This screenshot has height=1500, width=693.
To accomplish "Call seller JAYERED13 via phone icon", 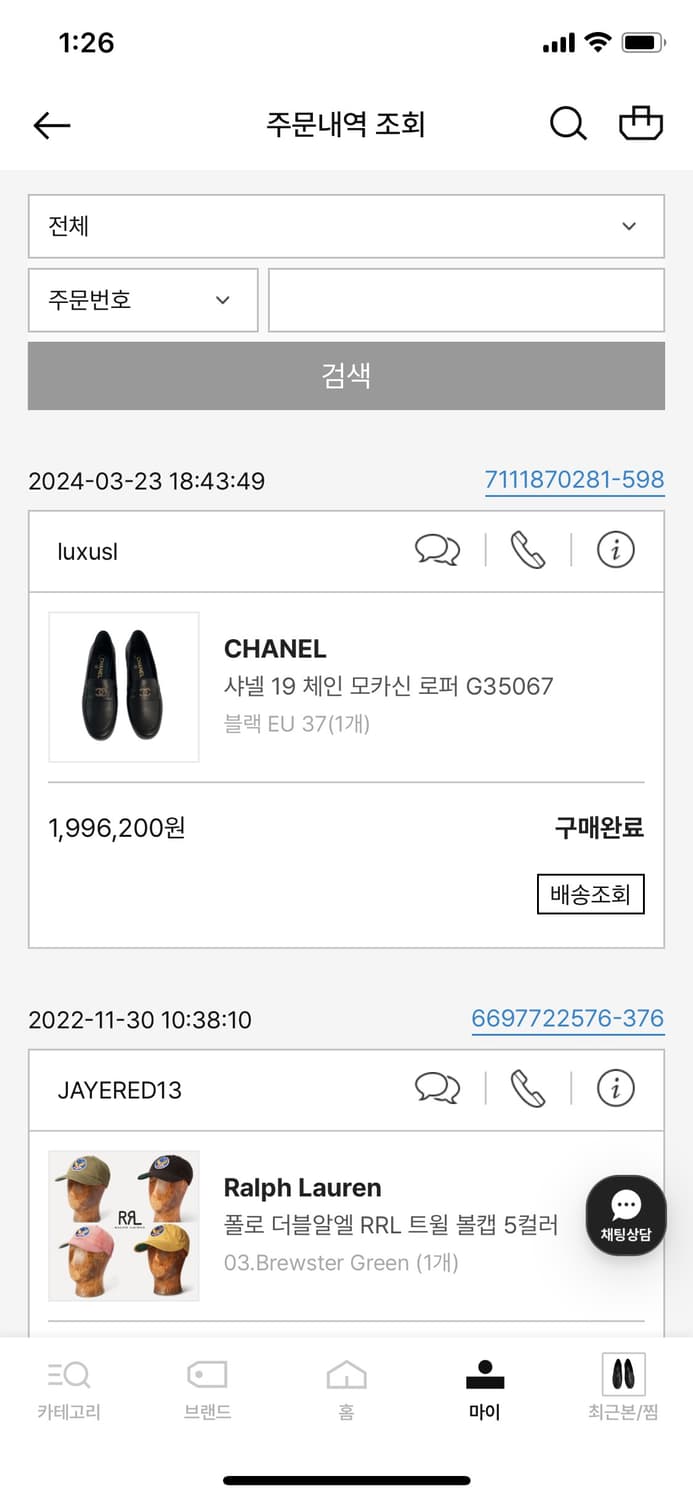I will (x=528, y=1089).
